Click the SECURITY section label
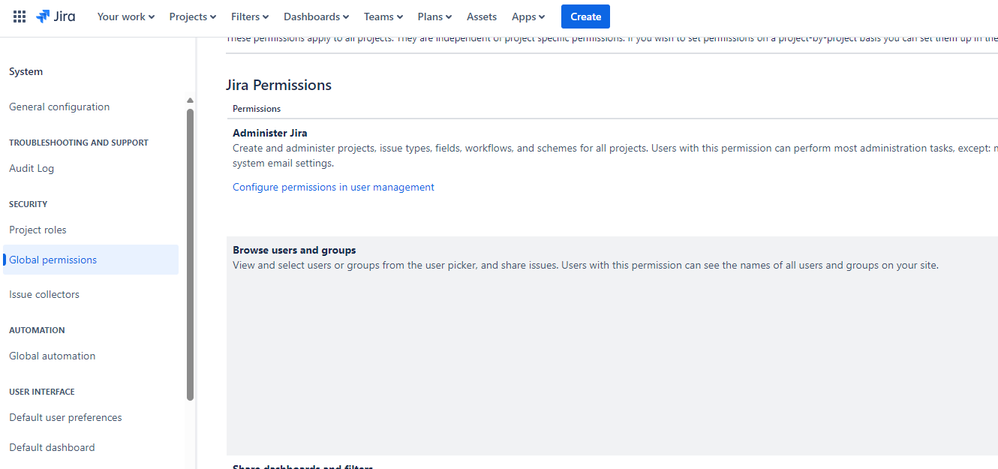 coord(28,204)
